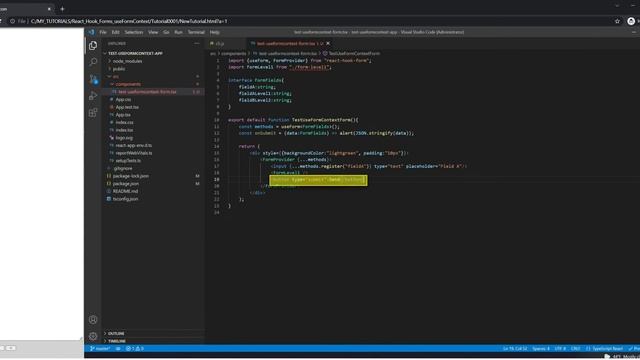Open index.tsx file

point(124,130)
